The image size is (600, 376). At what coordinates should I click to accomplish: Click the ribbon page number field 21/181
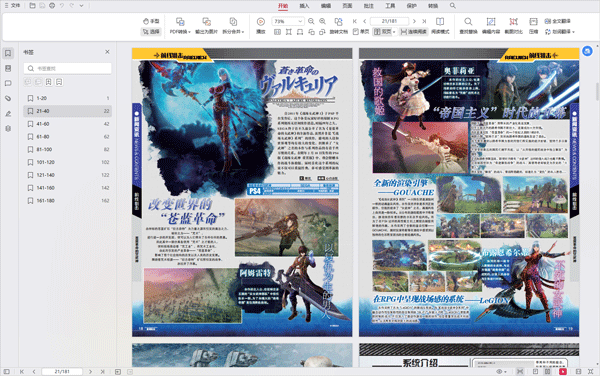point(390,21)
